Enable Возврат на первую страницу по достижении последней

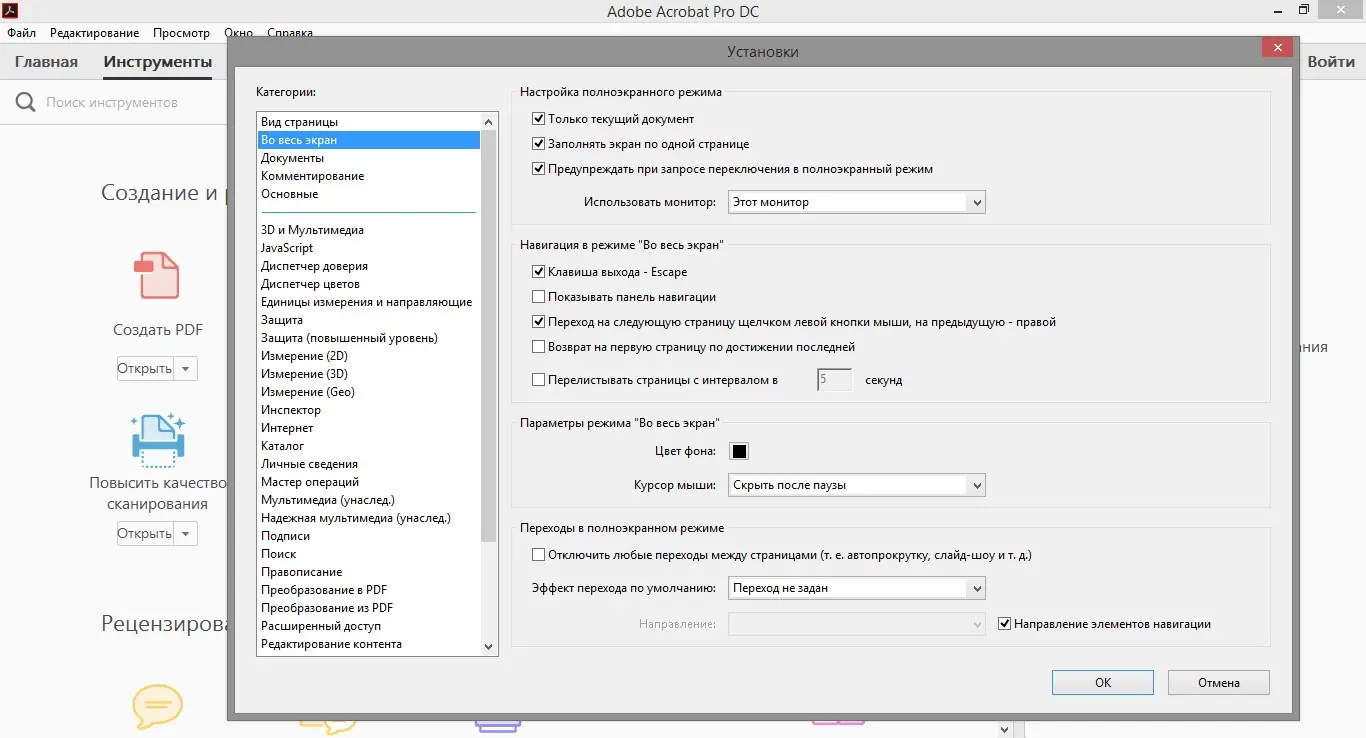539,347
